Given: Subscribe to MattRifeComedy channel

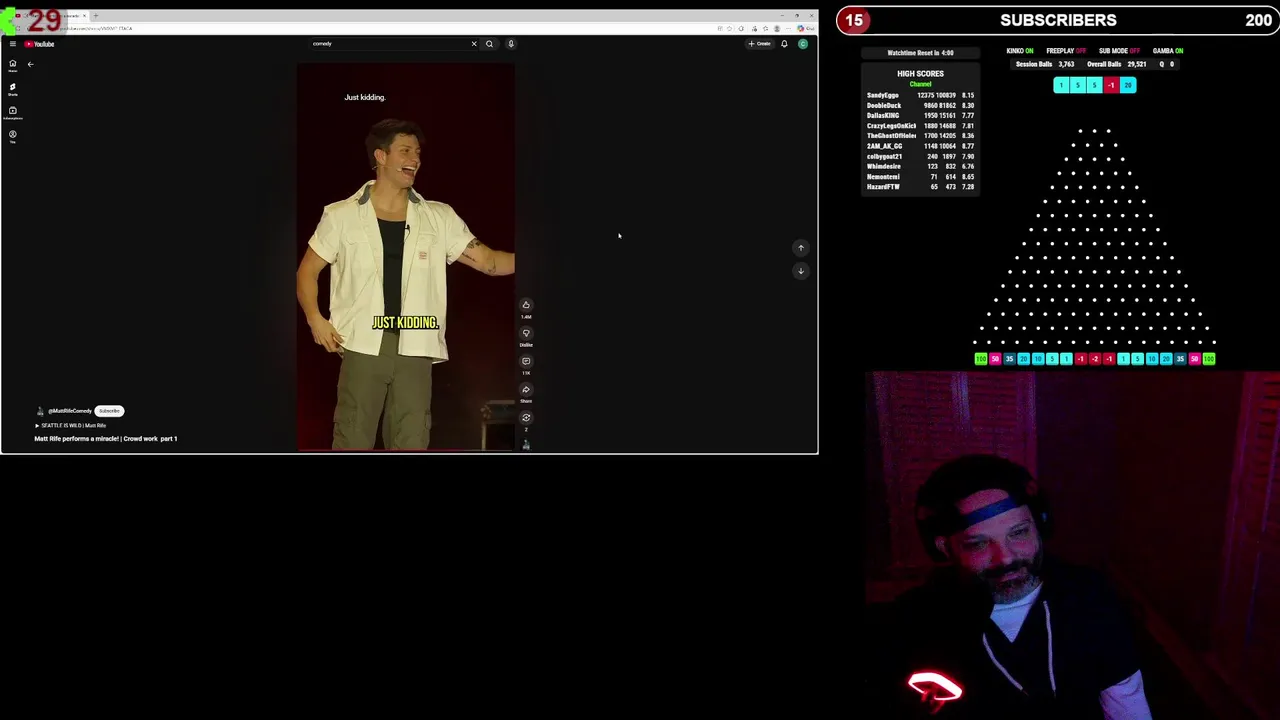Looking at the screenshot, I should [109, 411].
